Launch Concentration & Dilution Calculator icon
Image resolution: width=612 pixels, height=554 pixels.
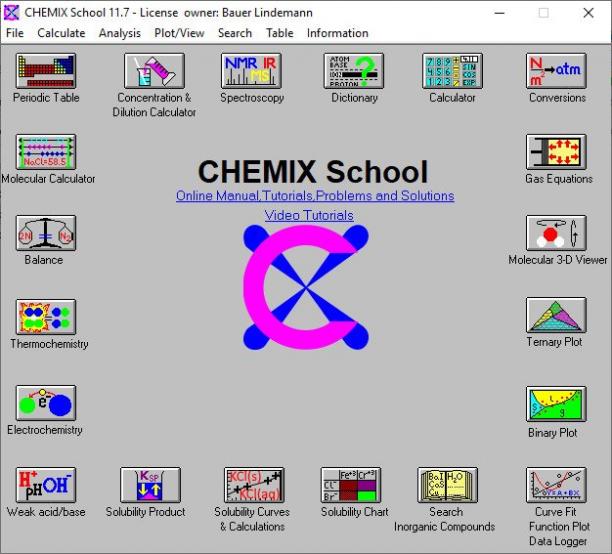(x=154, y=71)
